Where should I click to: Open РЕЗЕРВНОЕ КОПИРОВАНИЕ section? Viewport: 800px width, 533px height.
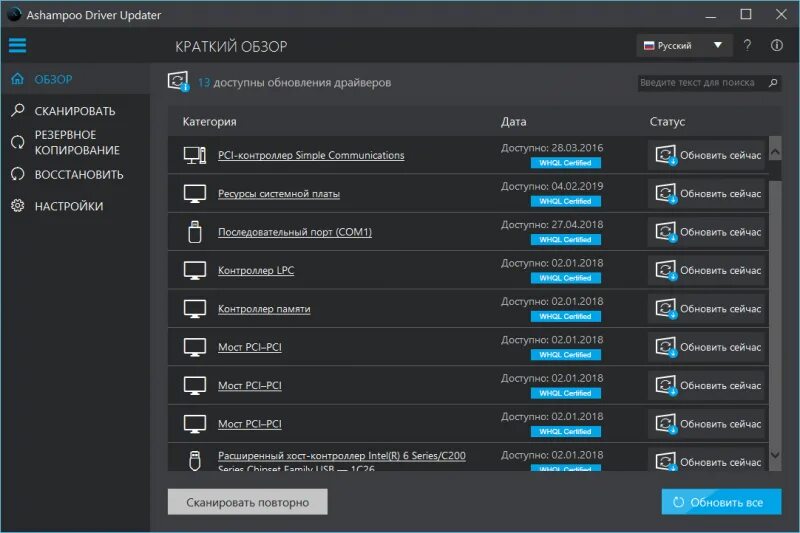tap(76, 142)
